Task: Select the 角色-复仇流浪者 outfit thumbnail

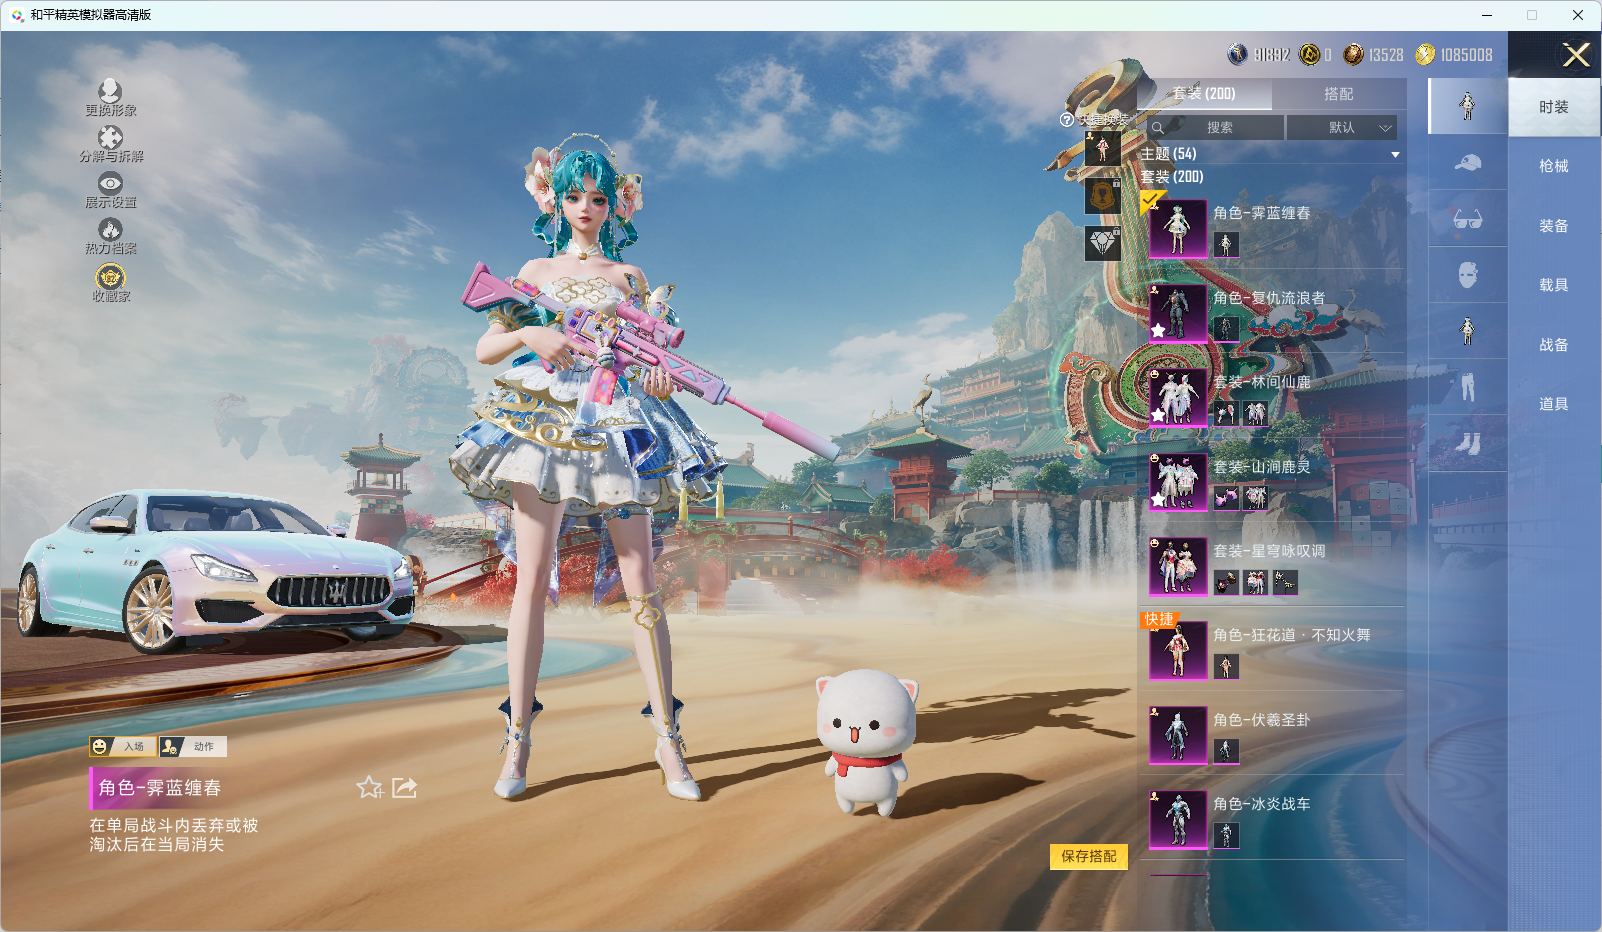Action: tap(1177, 313)
